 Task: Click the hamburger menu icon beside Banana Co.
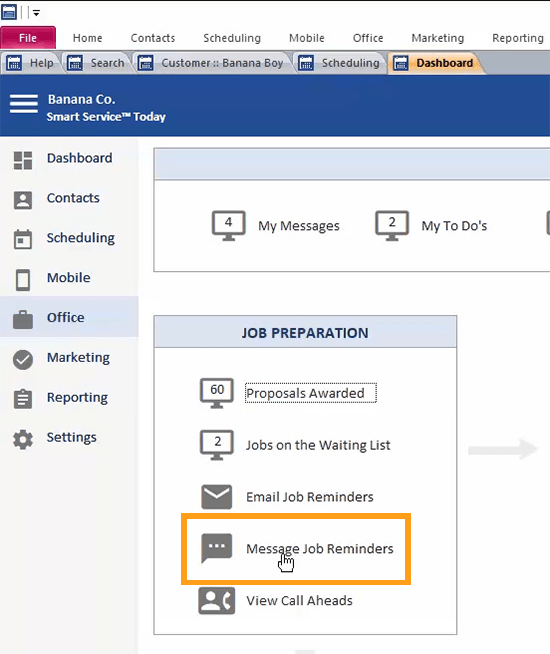(24, 103)
